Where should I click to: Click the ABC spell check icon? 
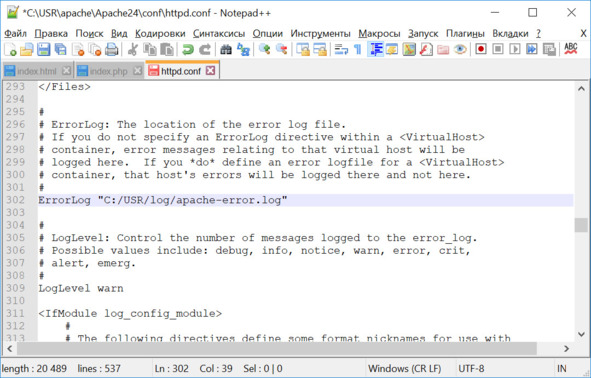571,49
